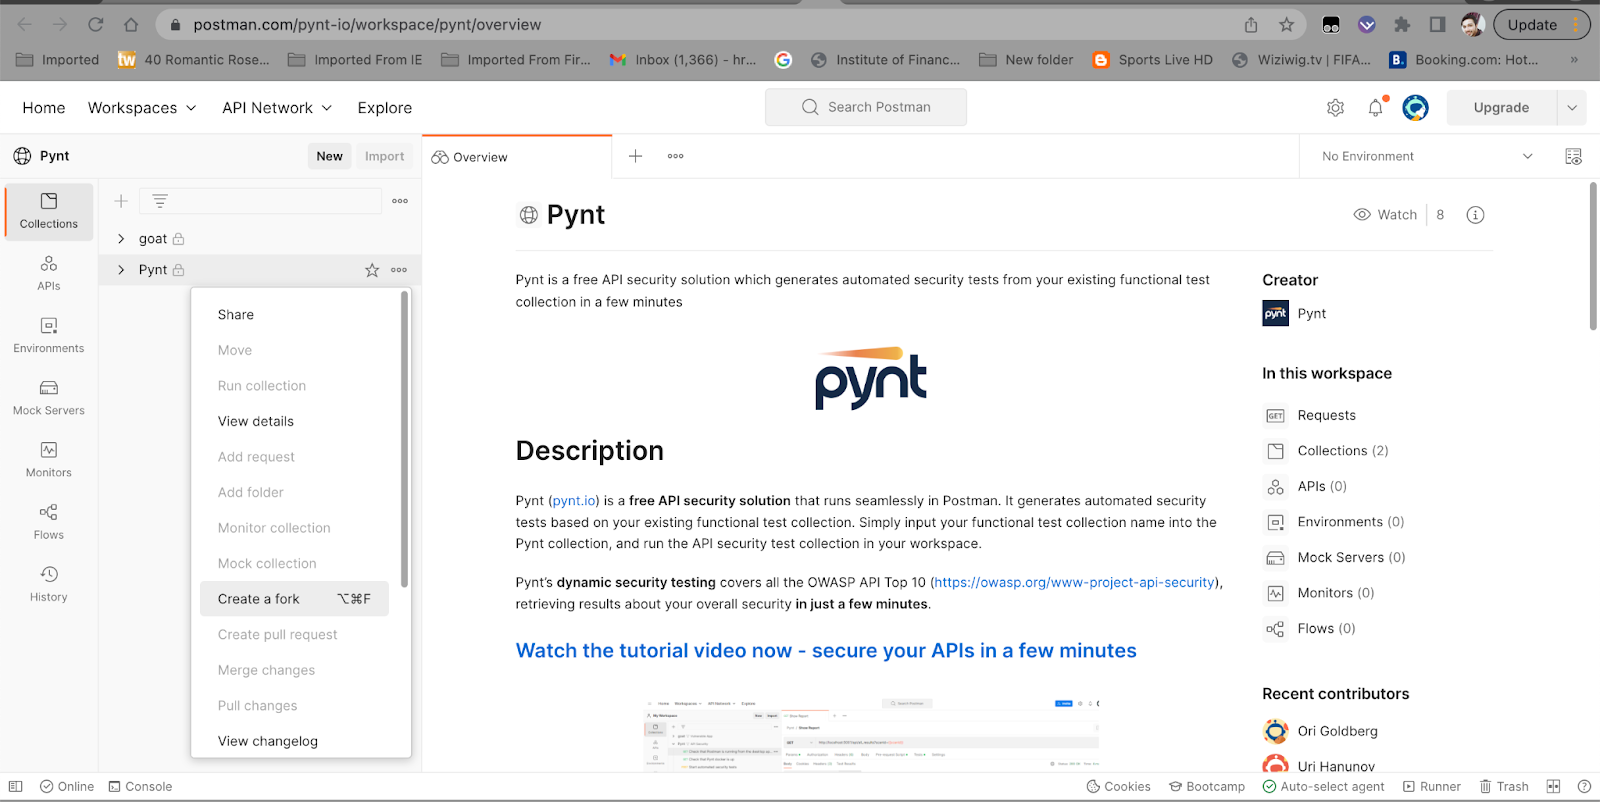Toggle Watch on the Pynt workspace

[1385, 215]
